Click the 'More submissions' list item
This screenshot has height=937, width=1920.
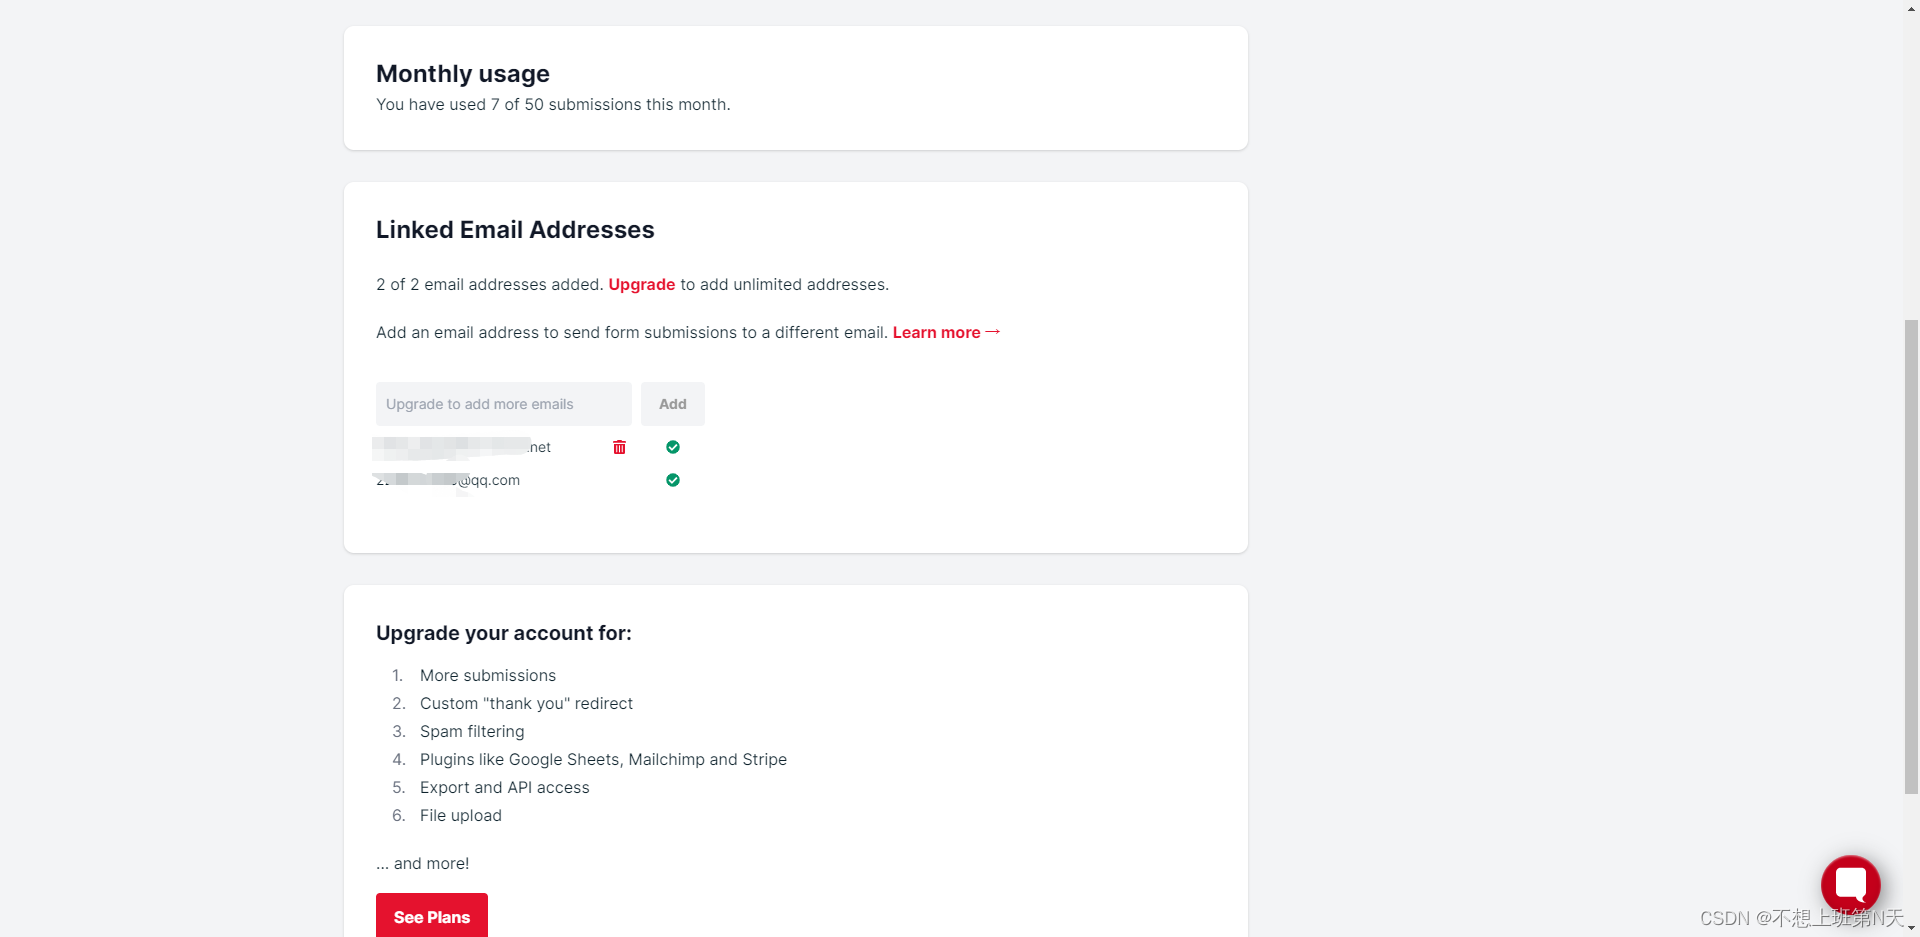click(488, 676)
